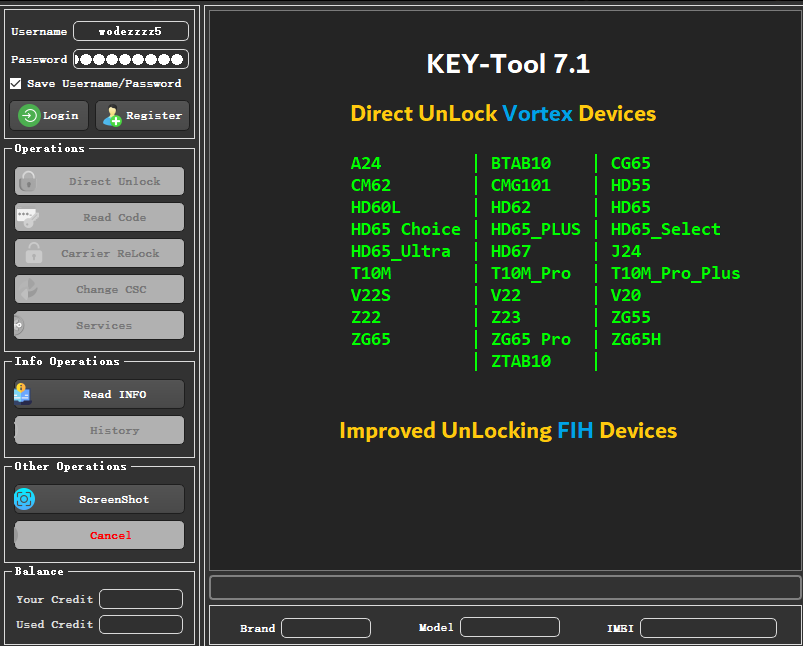Click the BTAB10 device name
The height and width of the screenshot is (646, 803).
click(x=521, y=163)
